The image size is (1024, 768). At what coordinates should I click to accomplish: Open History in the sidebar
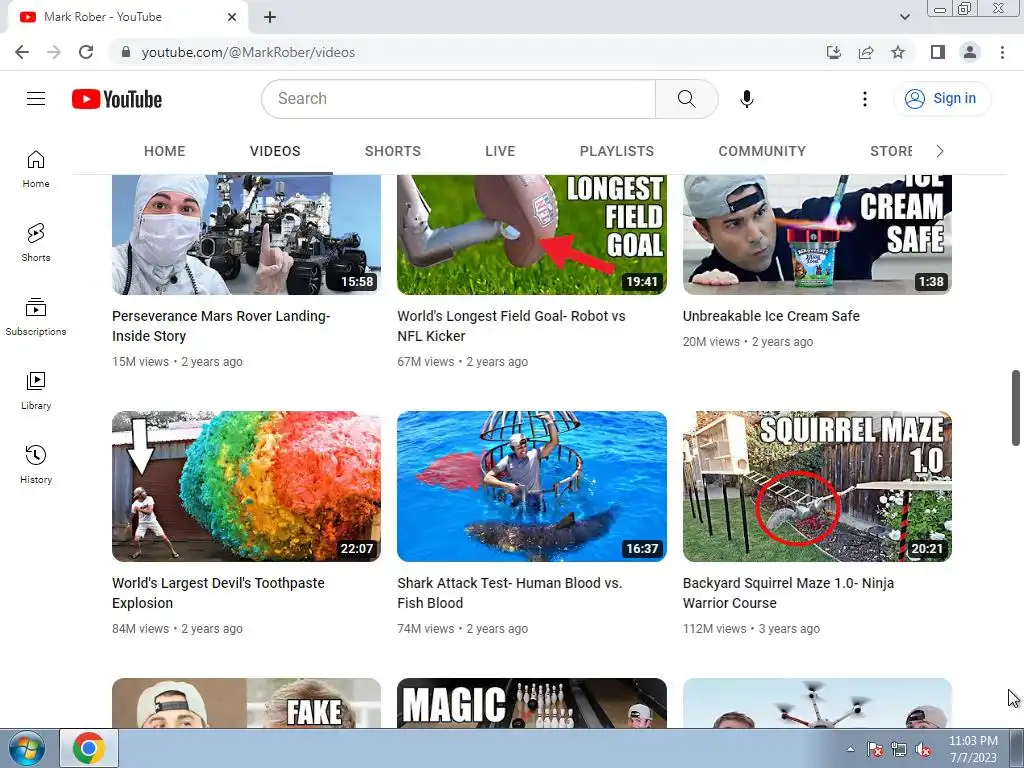pos(36,464)
